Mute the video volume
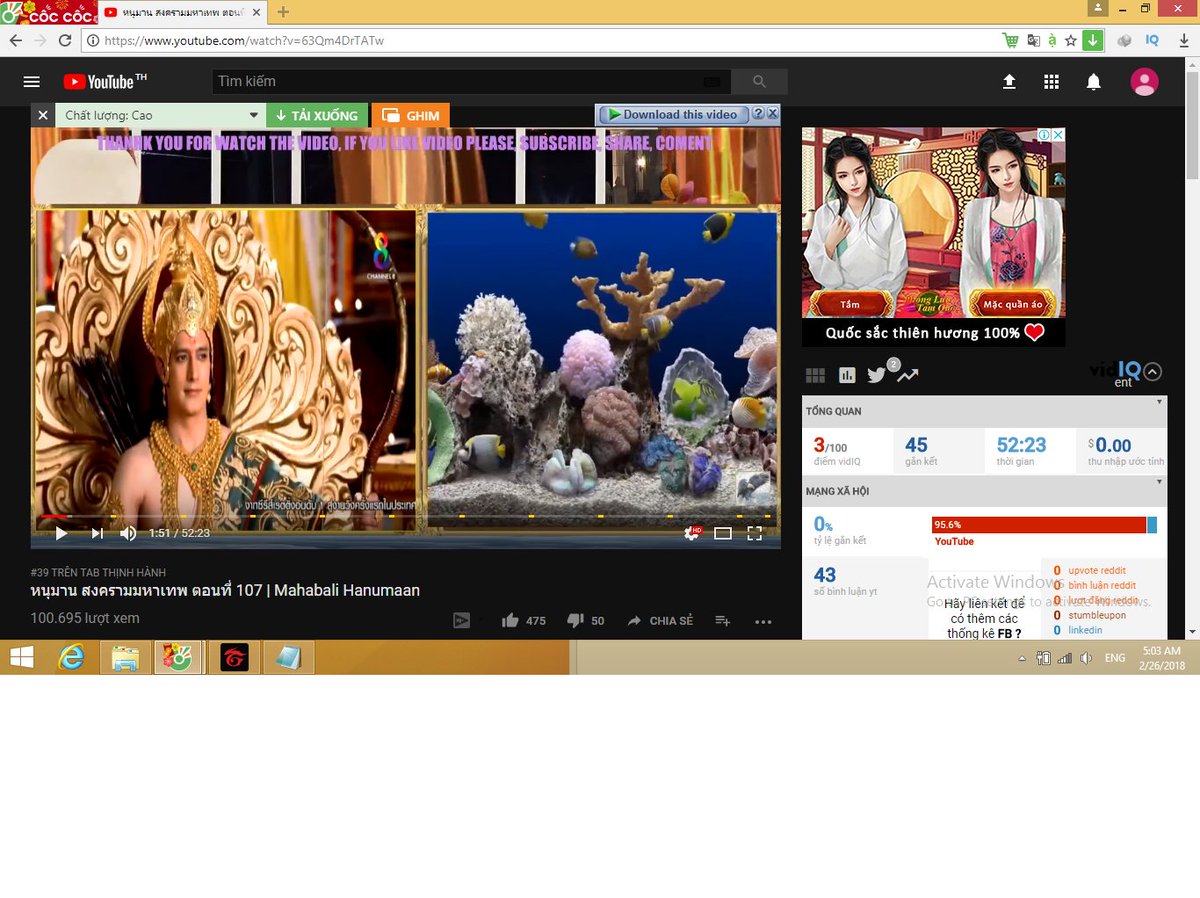Image resolution: width=1200 pixels, height=898 pixels. pyautogui.click(x=128, y=533)
